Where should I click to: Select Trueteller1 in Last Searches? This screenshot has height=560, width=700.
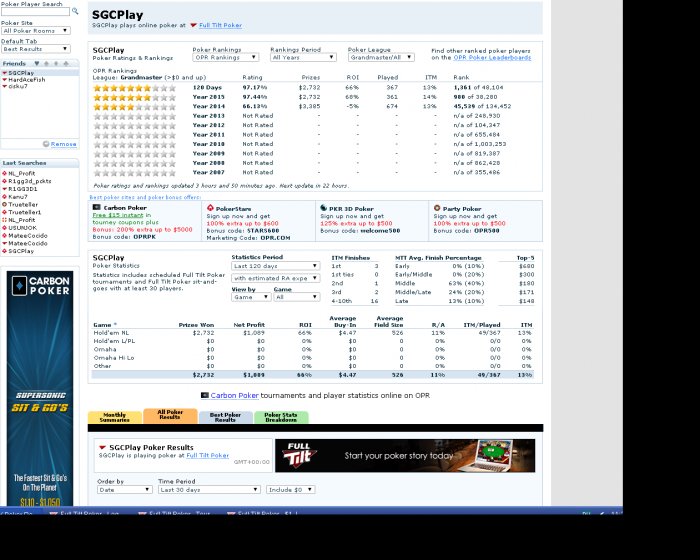pyautogui.click(x=25, y=212)
